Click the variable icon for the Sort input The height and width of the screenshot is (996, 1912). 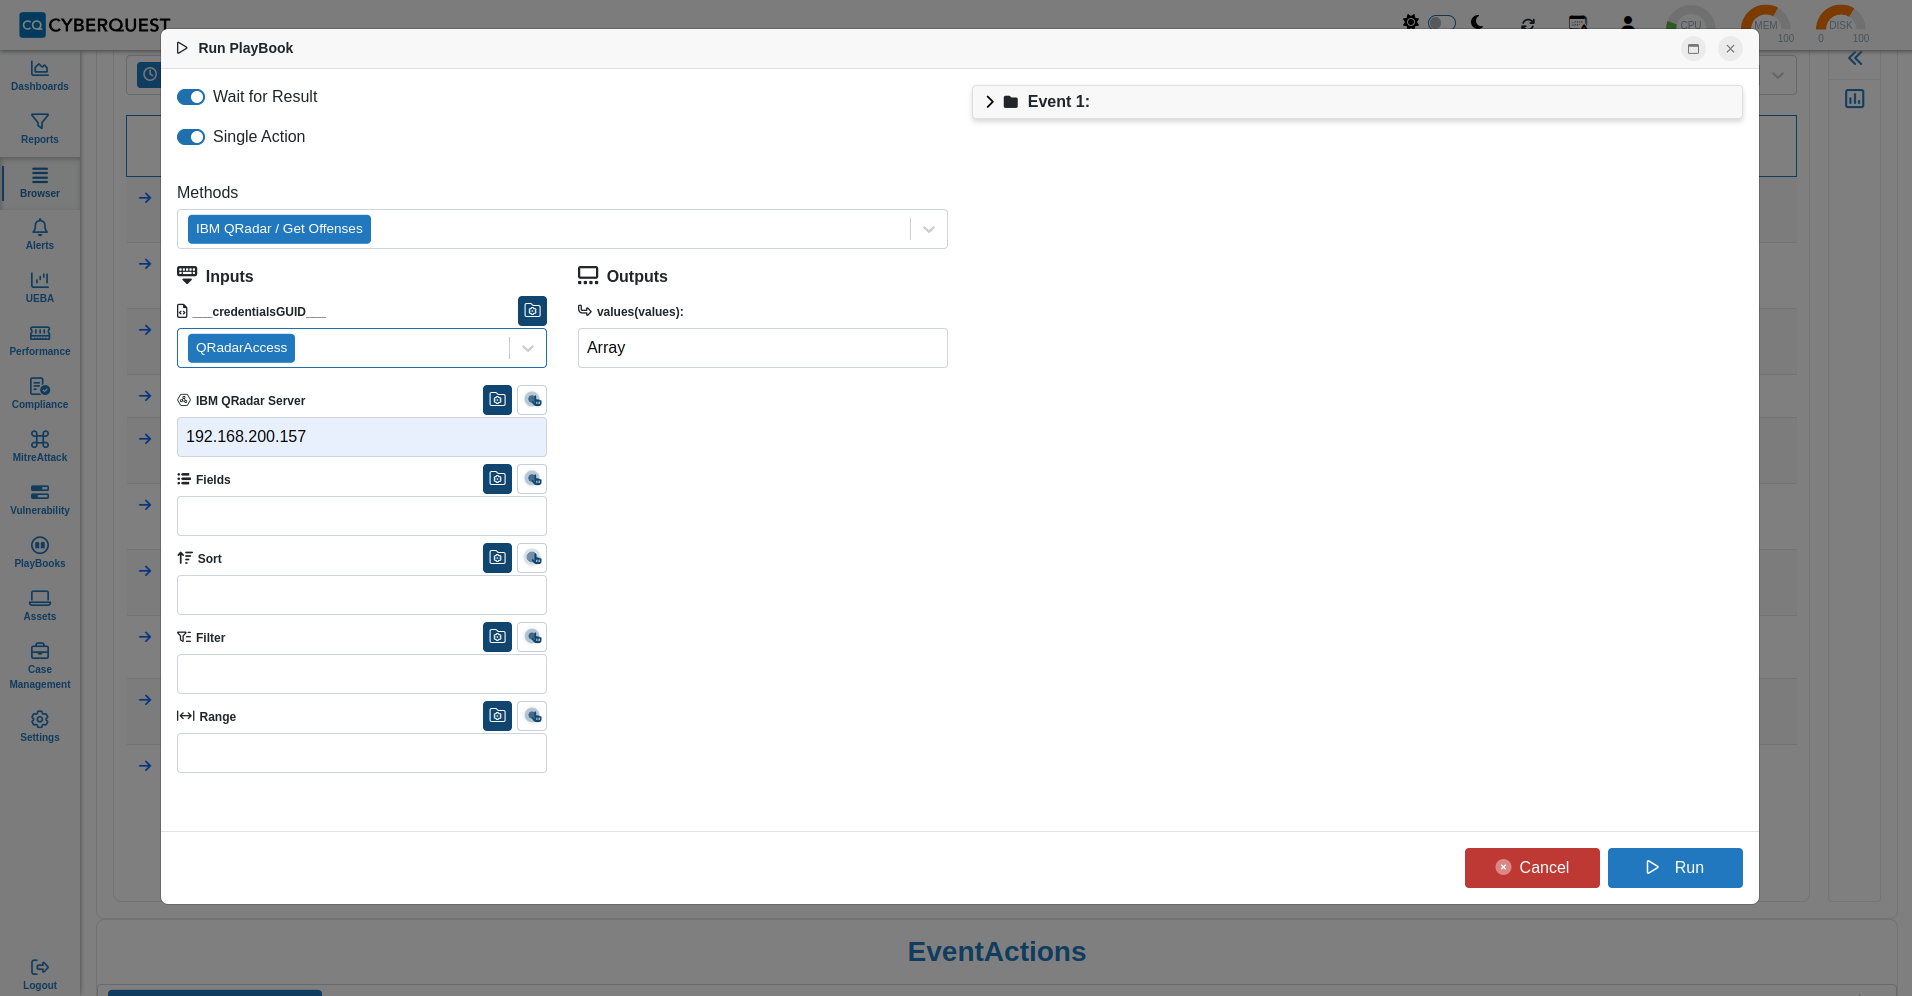coord(532,558)
